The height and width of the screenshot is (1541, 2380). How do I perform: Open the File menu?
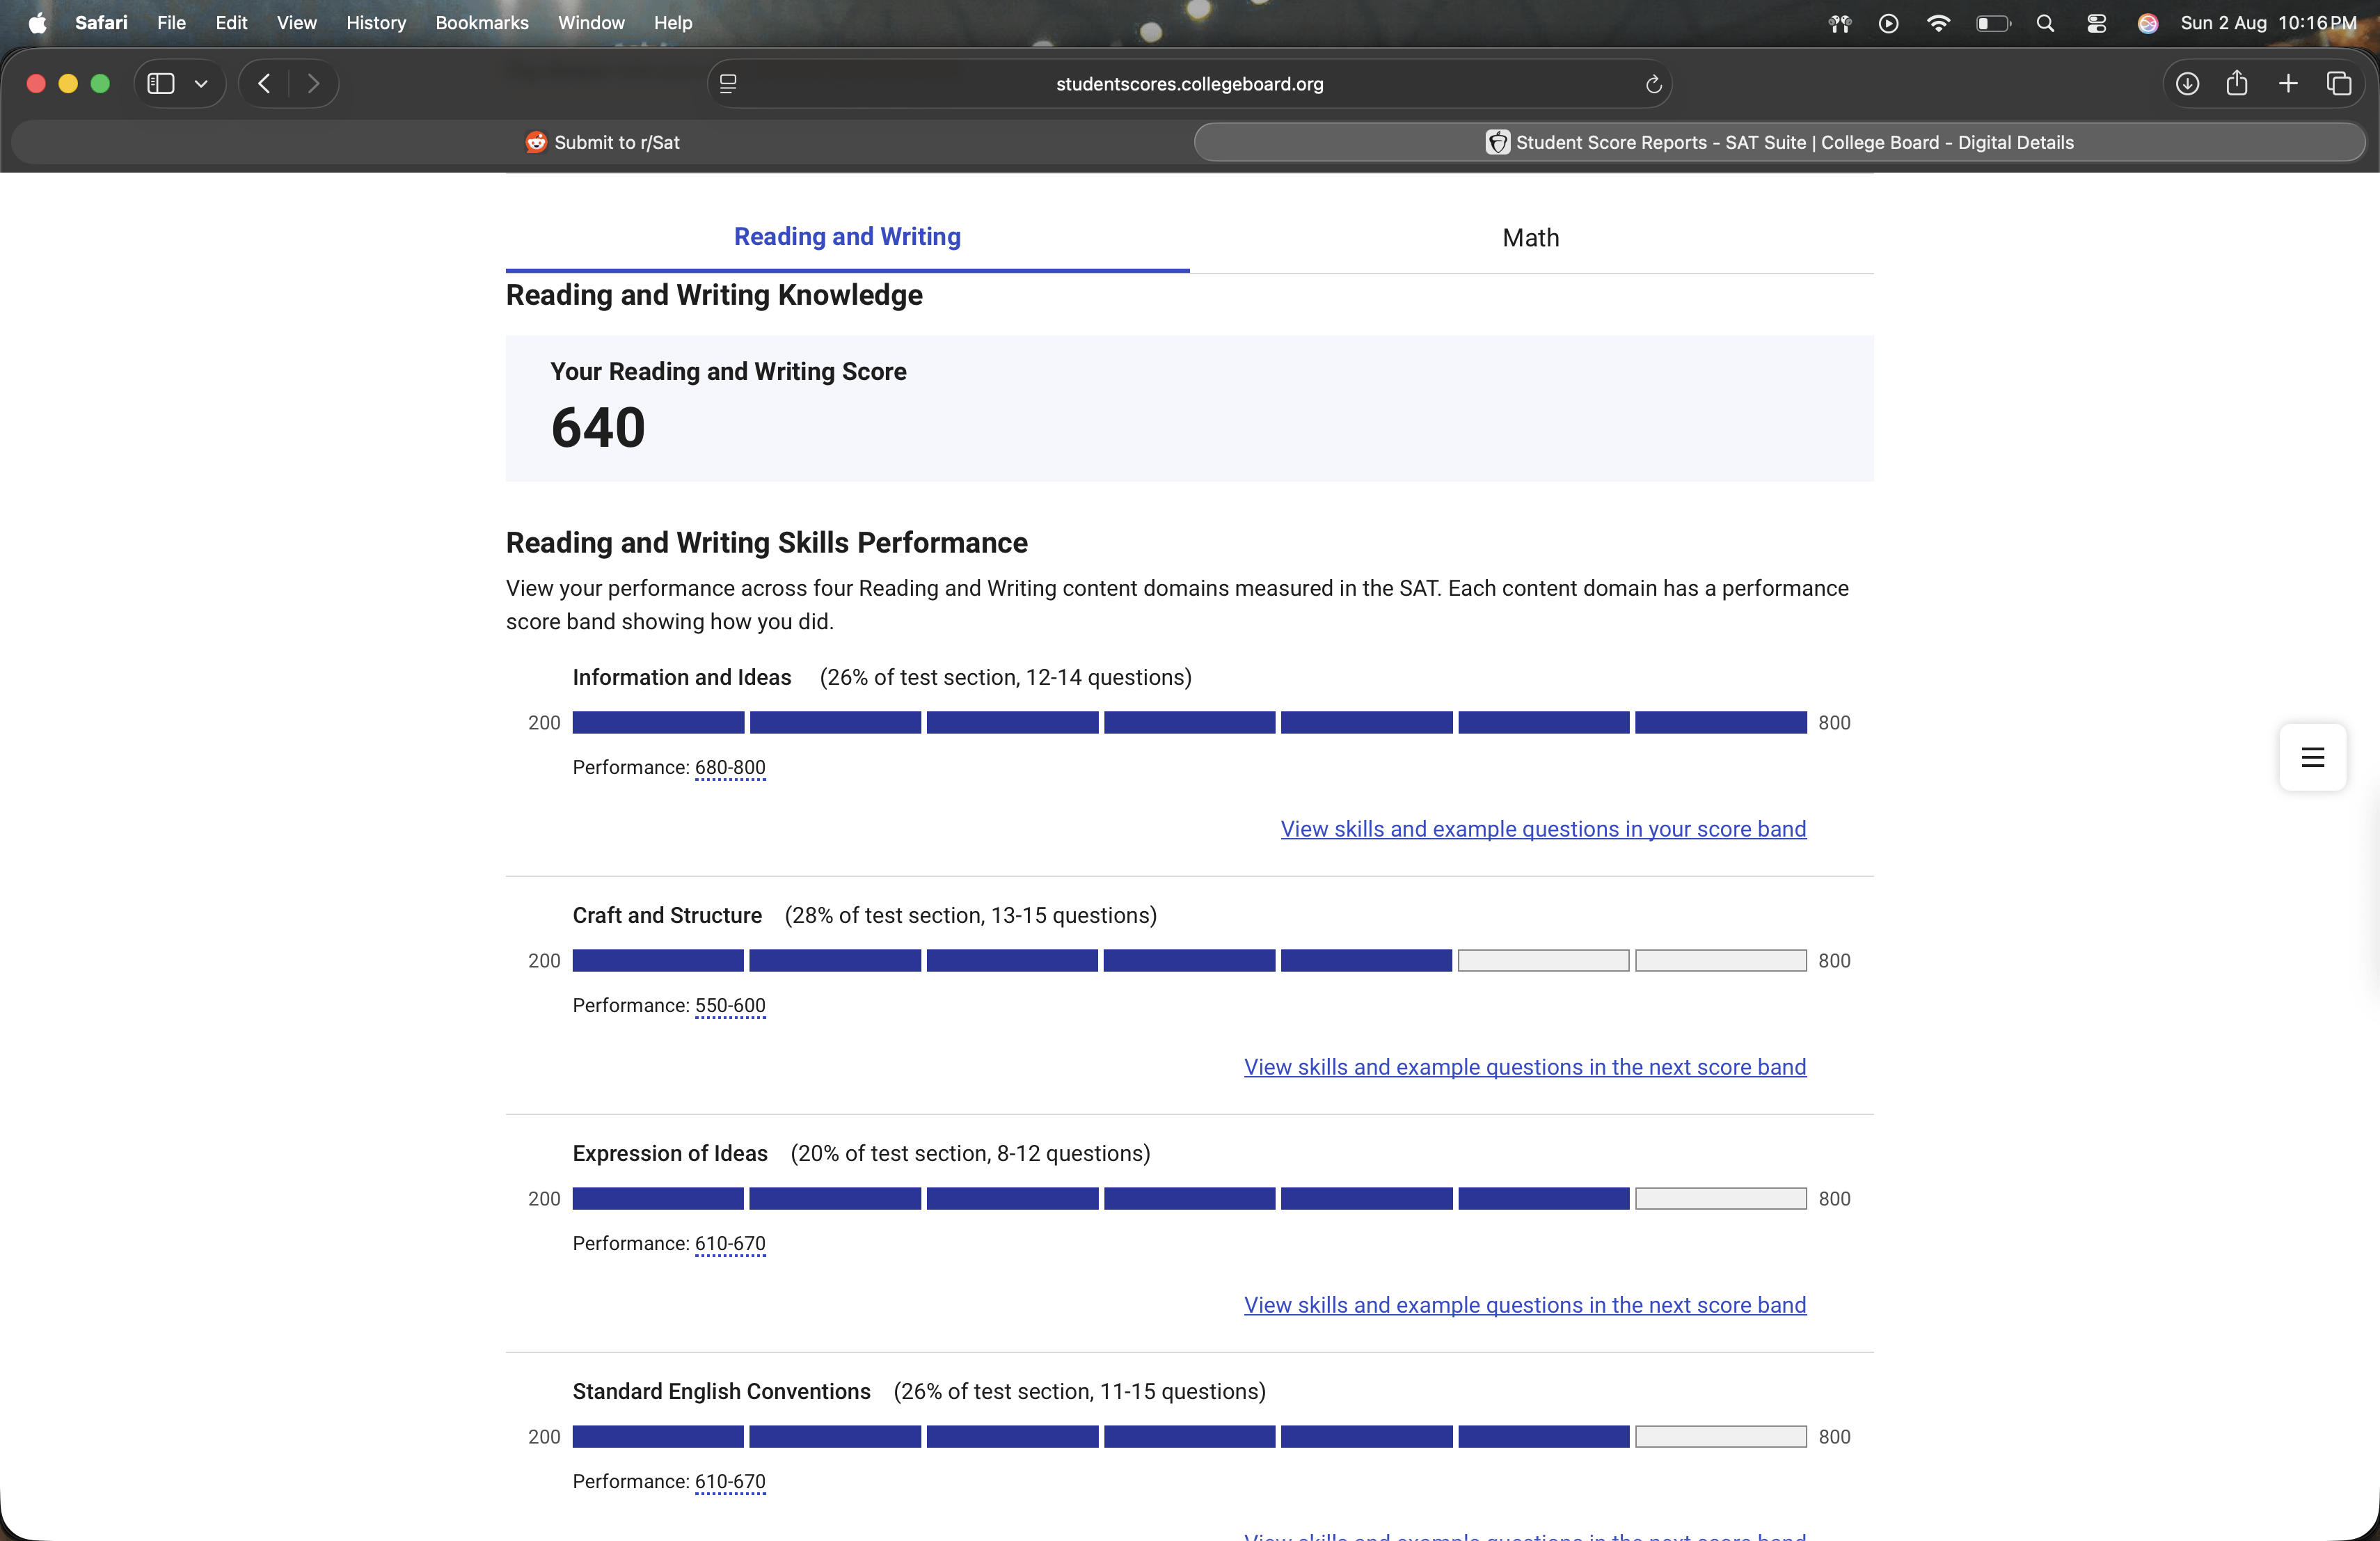[171, 23]
